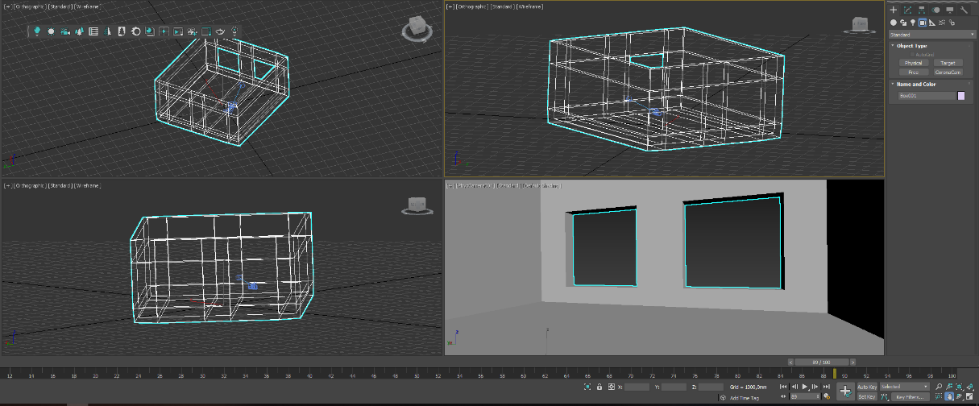The image size is (979, 406).
Task: Enable the AutoGrid checkbox
Action: (x=911, y=54)
